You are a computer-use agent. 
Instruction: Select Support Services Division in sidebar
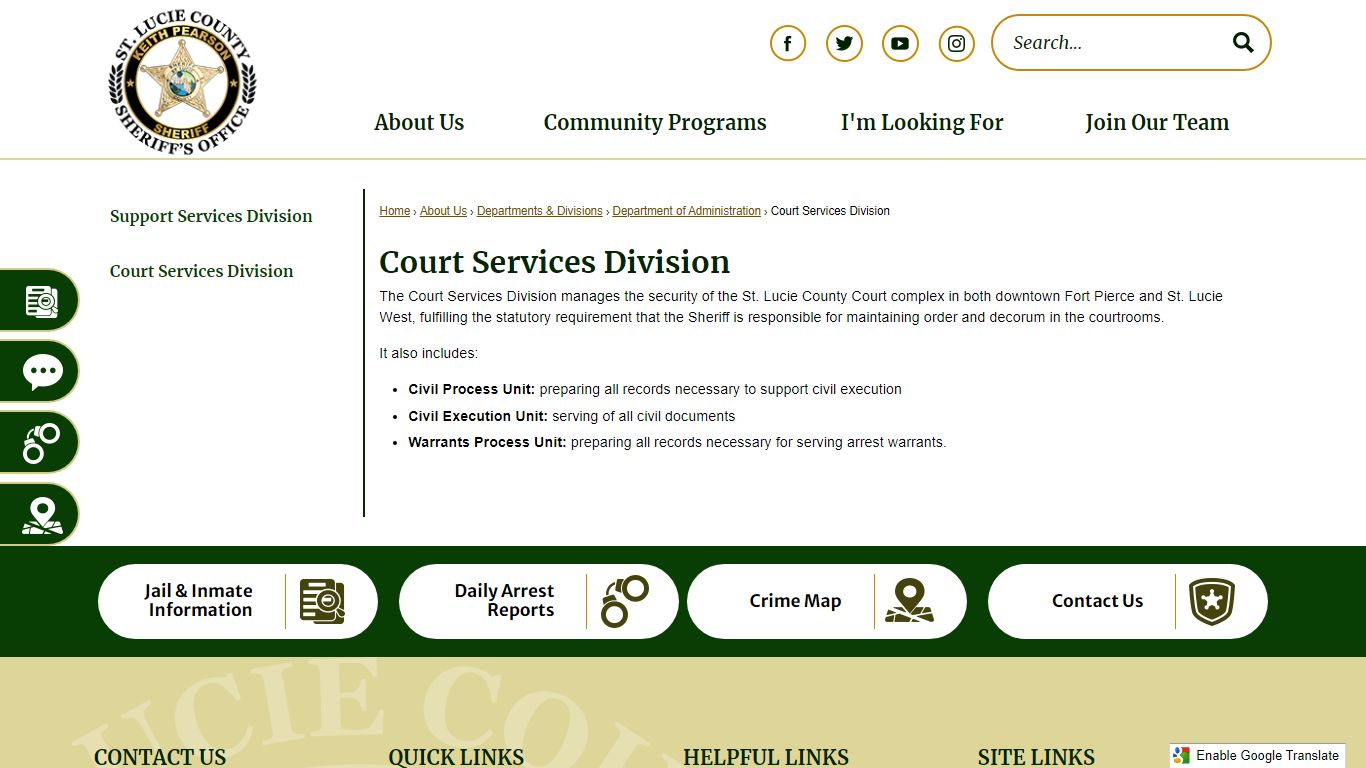click(x=211, y=216)
